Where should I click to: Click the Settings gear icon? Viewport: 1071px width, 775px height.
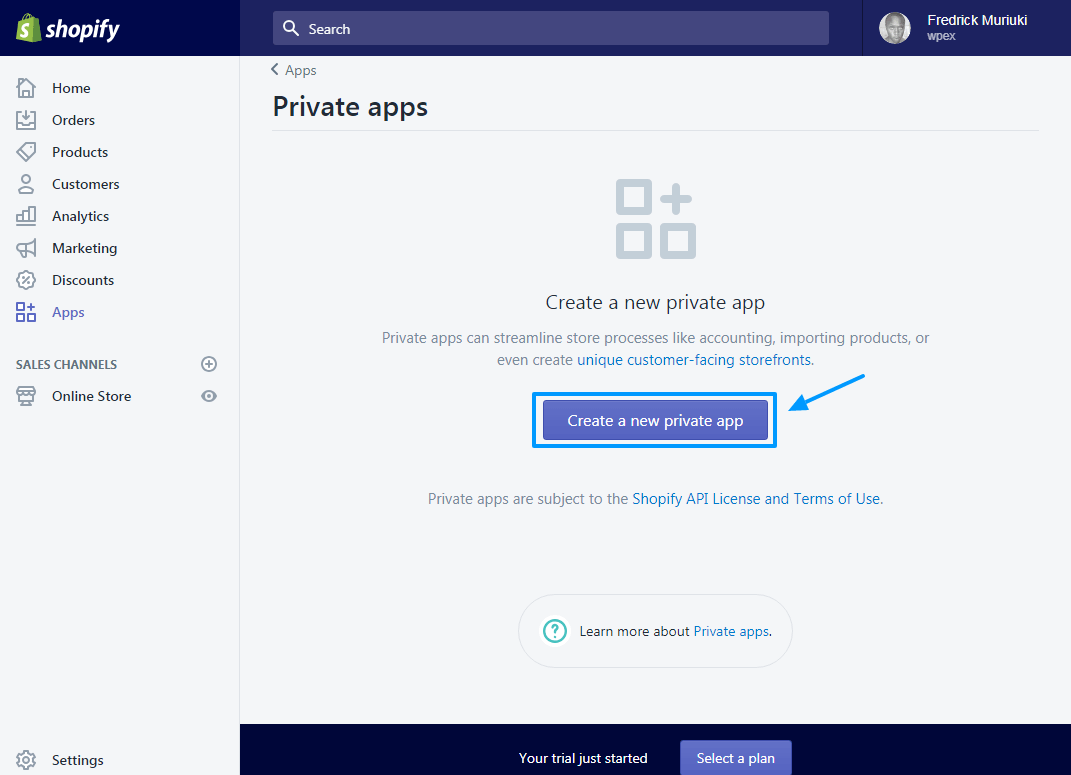coord(26,760)
